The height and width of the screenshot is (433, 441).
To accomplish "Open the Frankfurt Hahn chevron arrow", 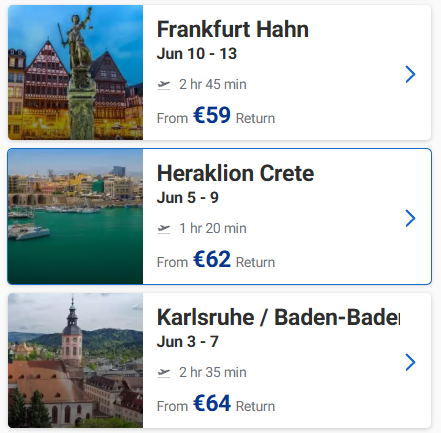I will pos(410,74).
